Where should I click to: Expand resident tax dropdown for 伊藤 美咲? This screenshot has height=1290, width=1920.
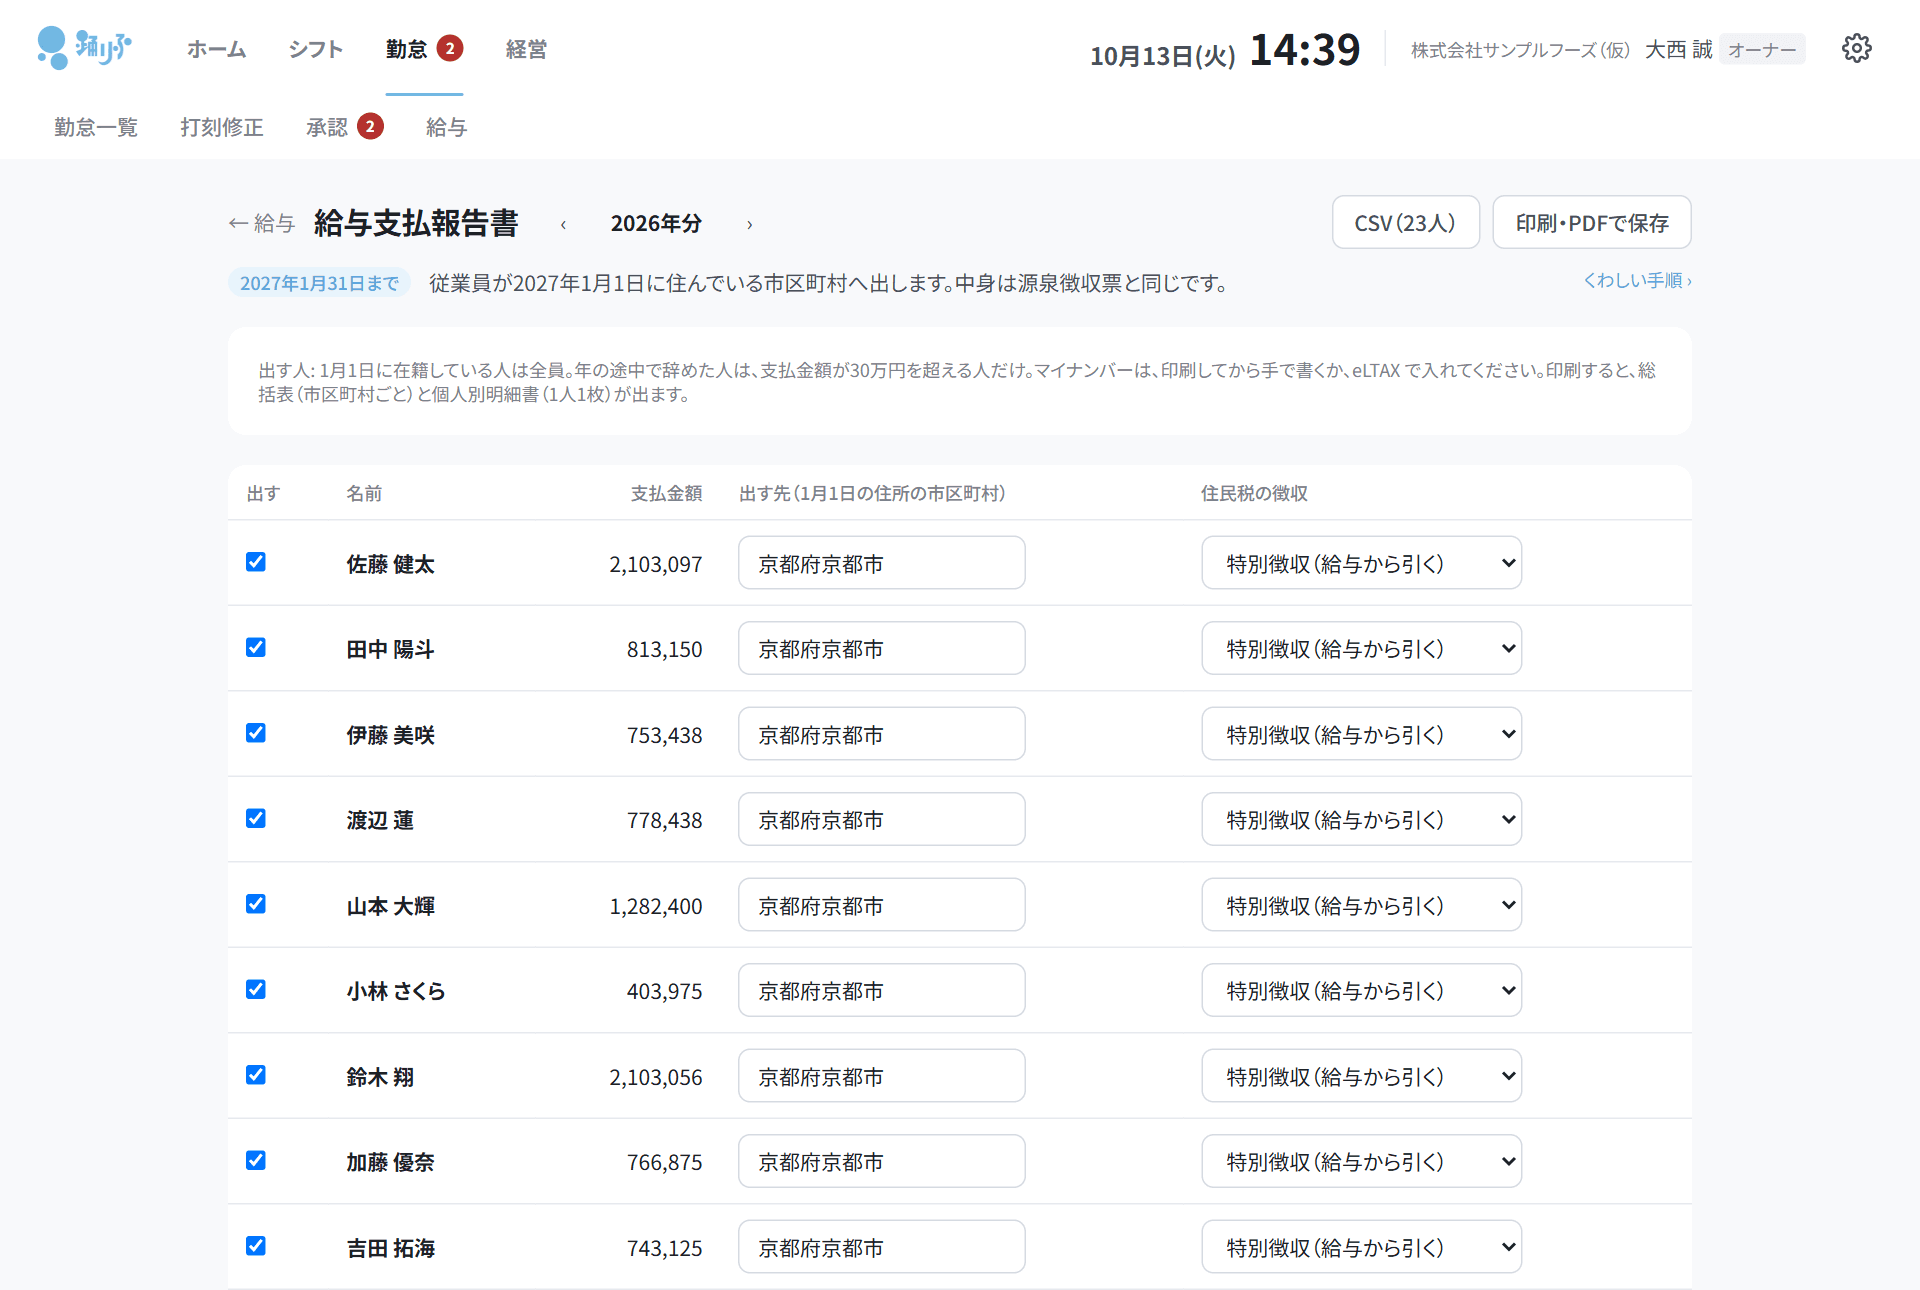point(1361,734)
